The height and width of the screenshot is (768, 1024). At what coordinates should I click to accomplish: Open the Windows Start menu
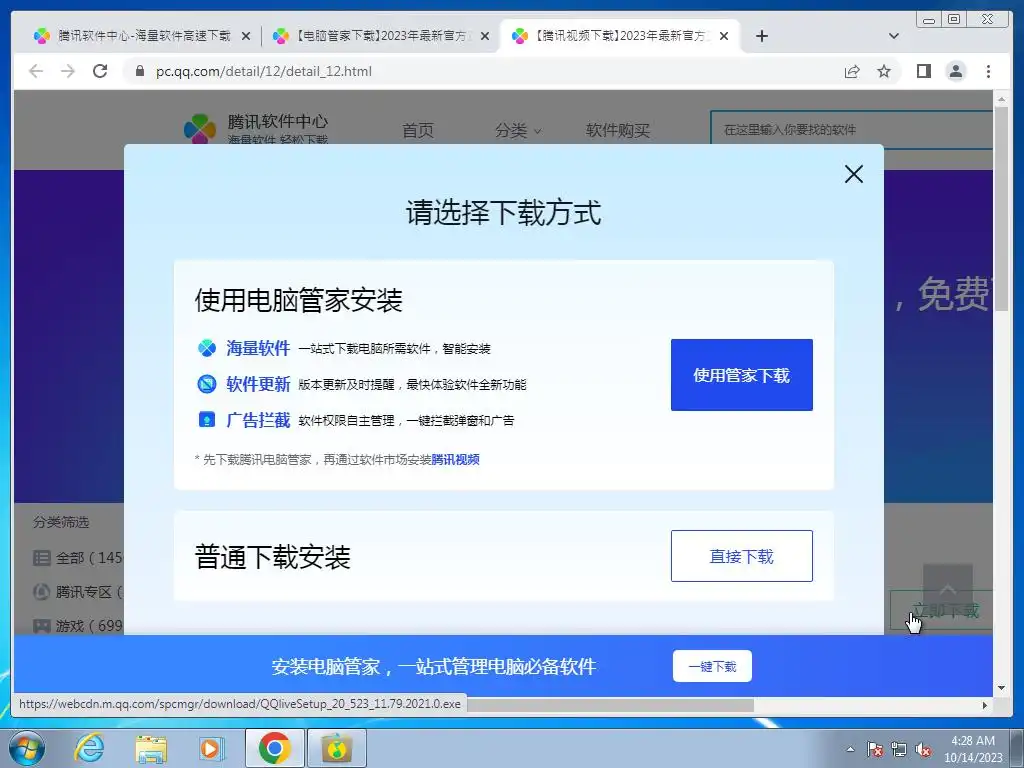click(27, 748)
